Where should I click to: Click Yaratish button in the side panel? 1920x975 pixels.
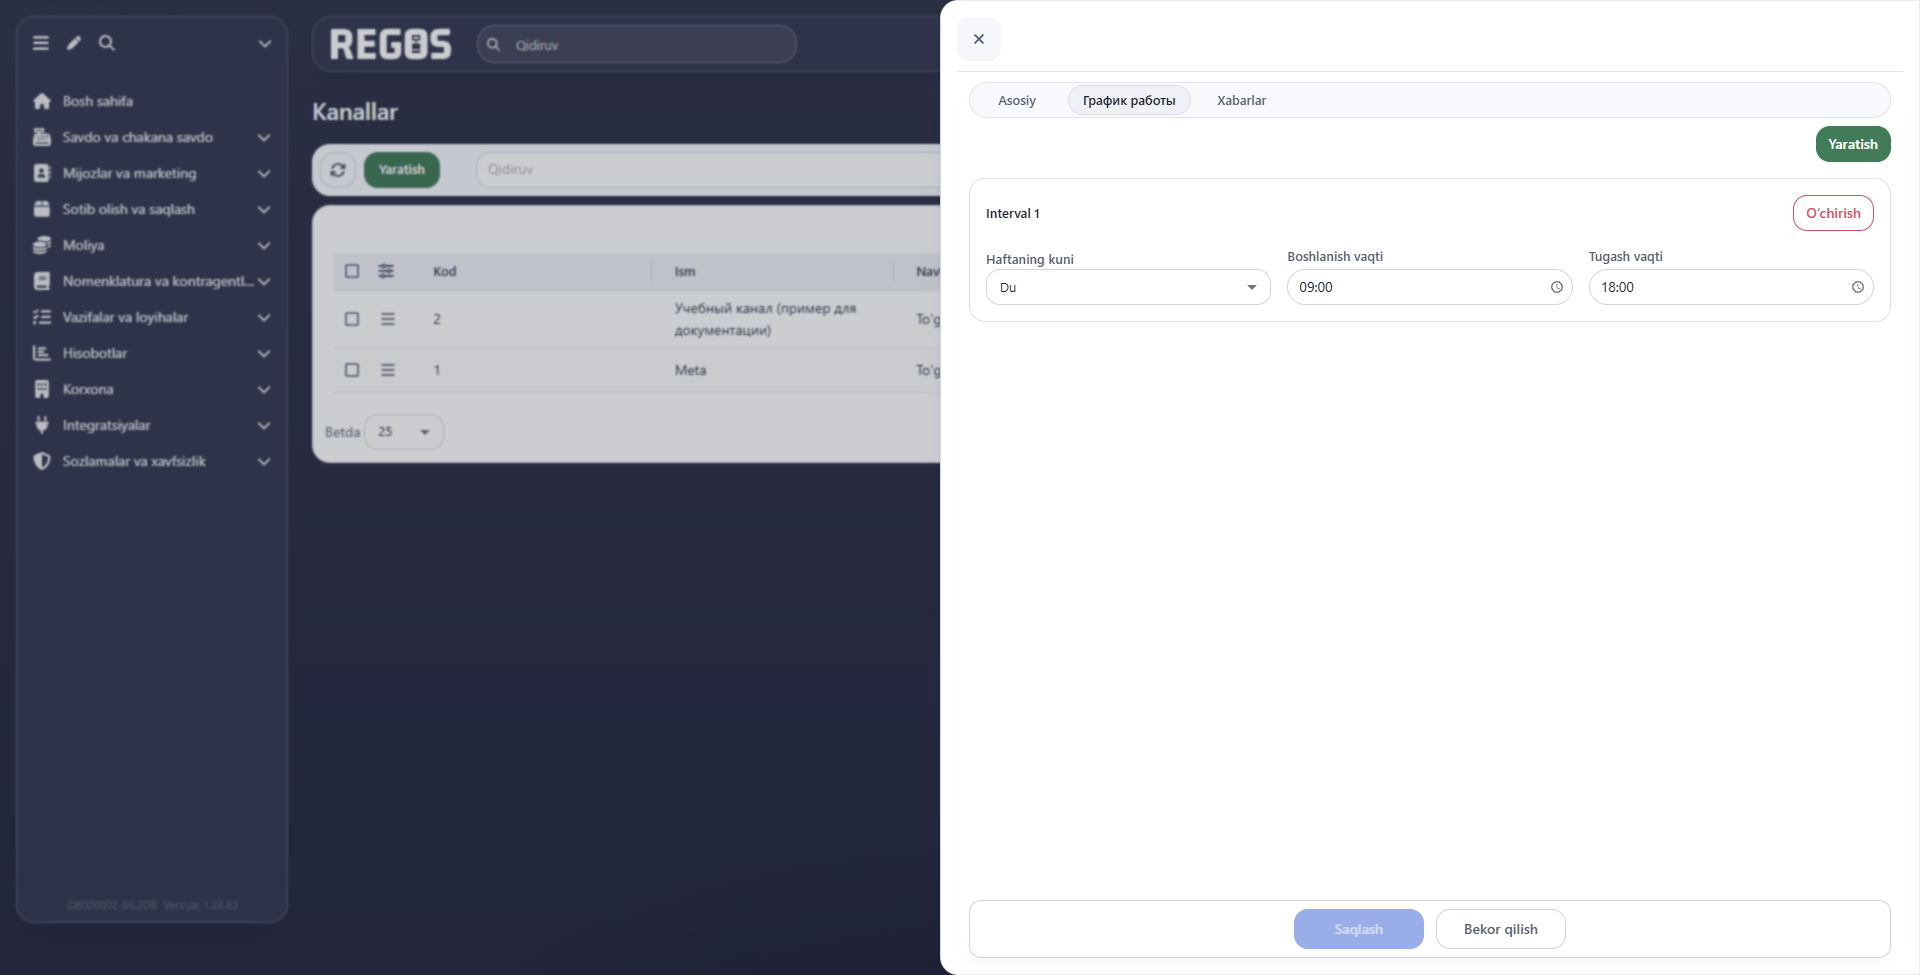[1853, 144]
